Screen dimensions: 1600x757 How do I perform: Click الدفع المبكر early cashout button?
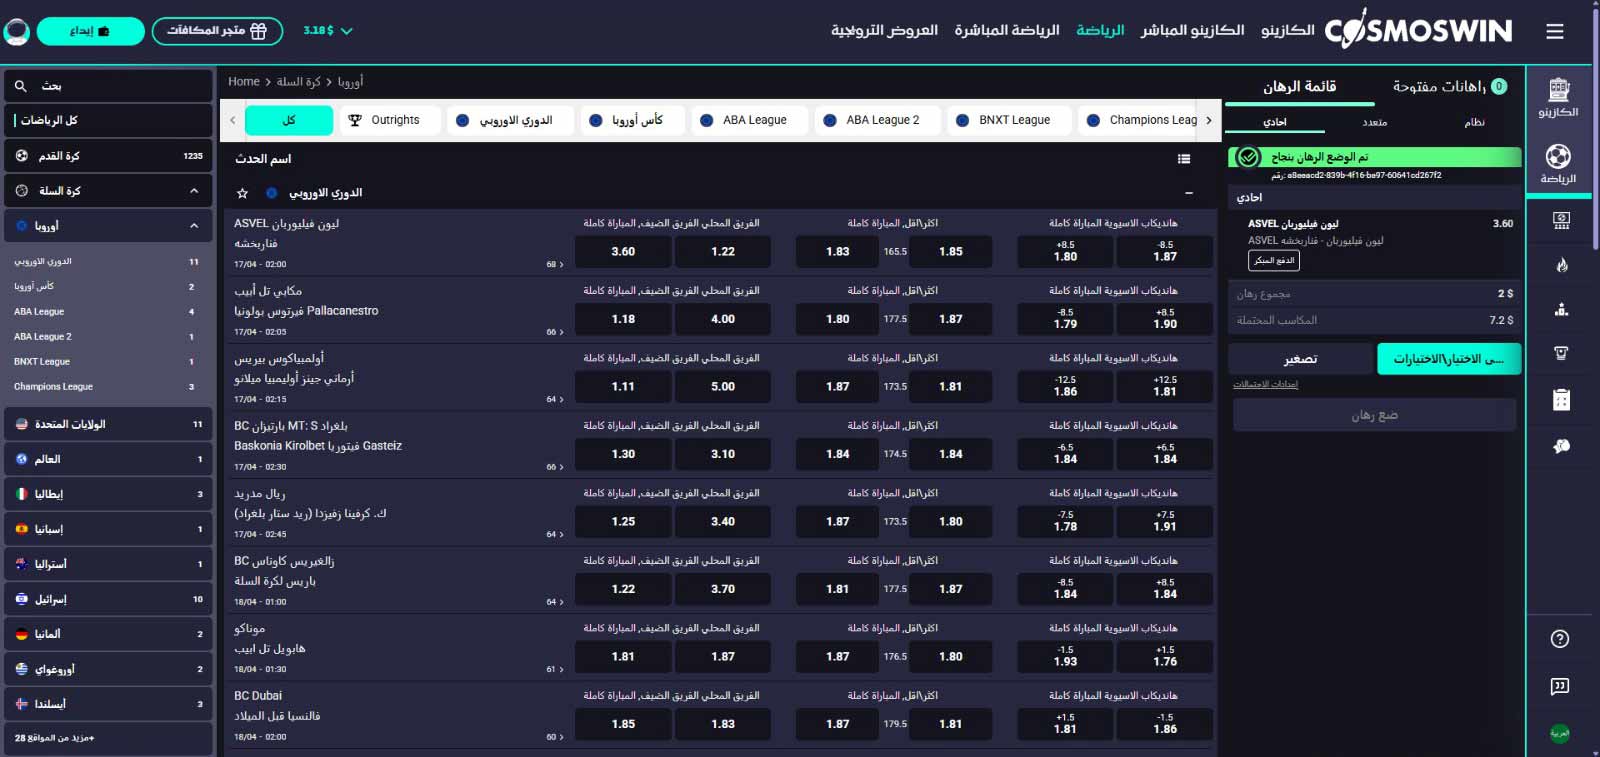point(1274,260)
